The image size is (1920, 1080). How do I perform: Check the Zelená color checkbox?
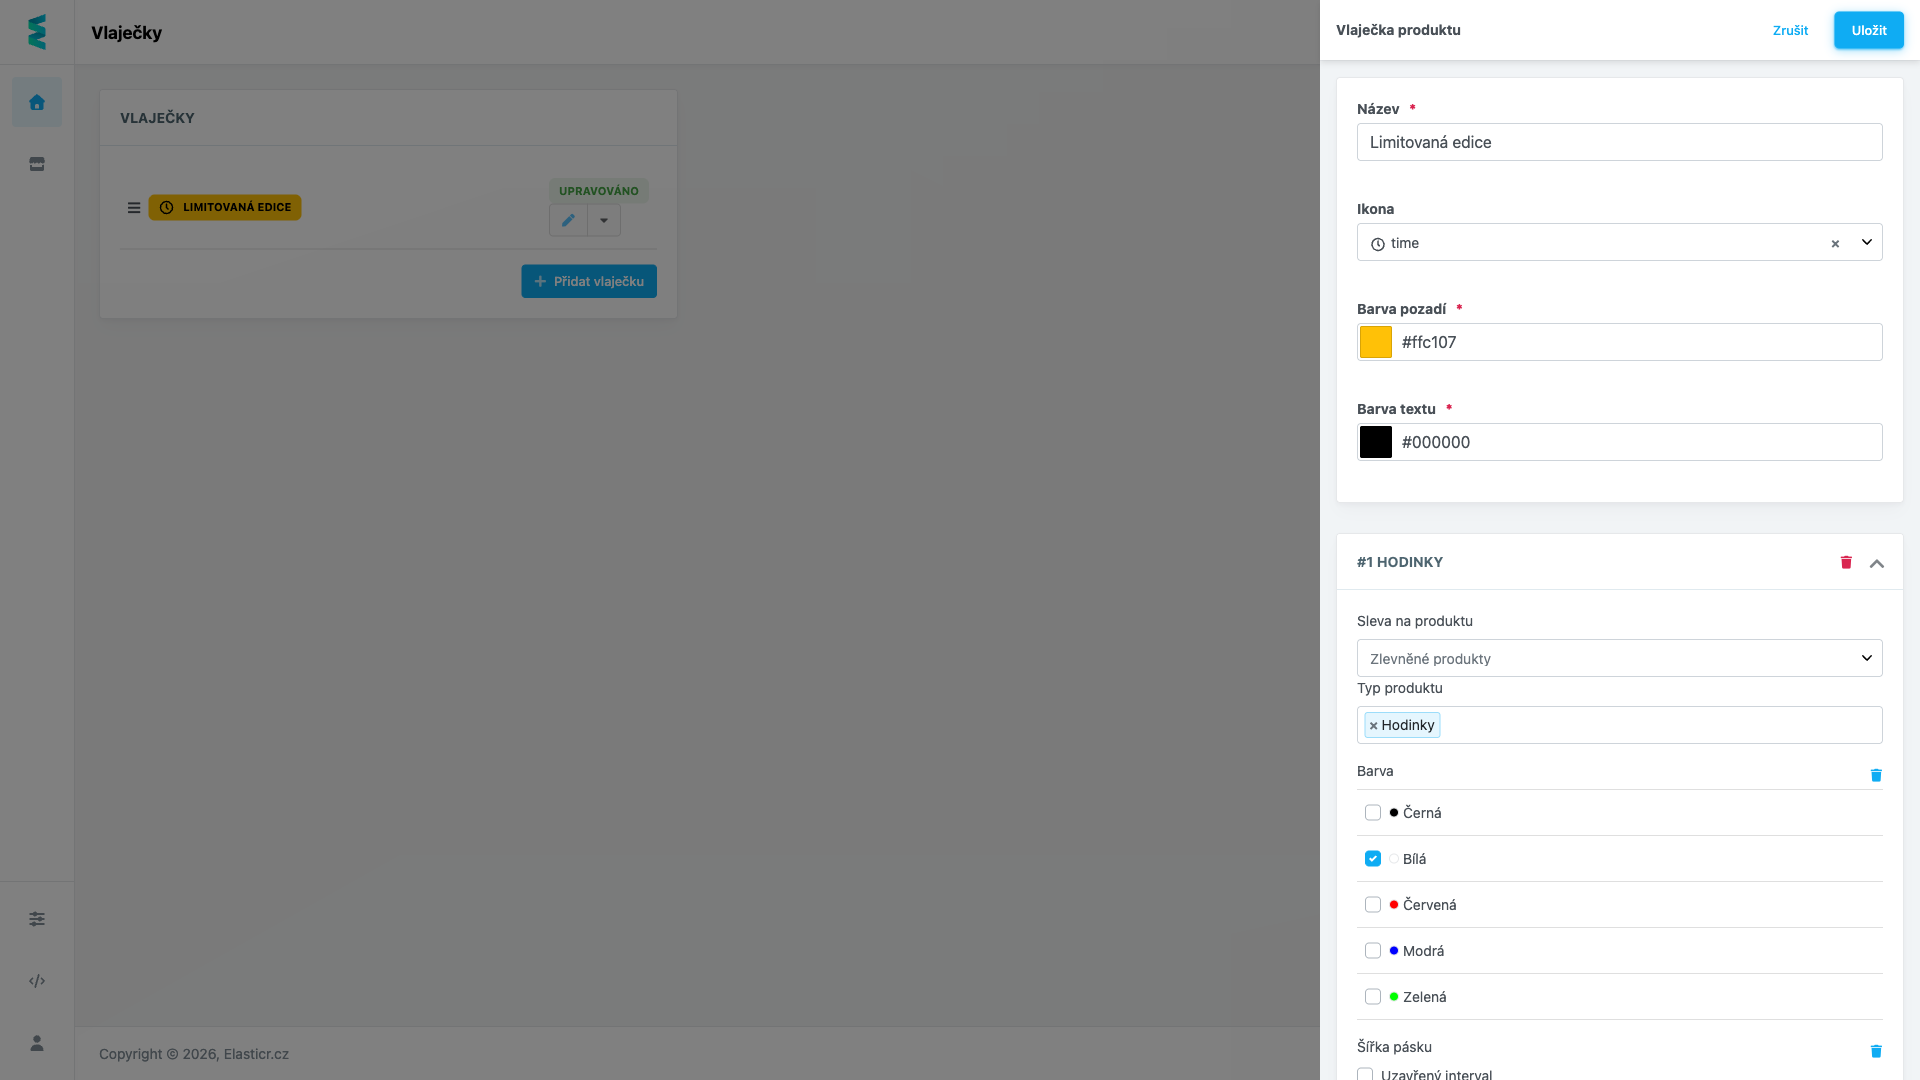1373,997
